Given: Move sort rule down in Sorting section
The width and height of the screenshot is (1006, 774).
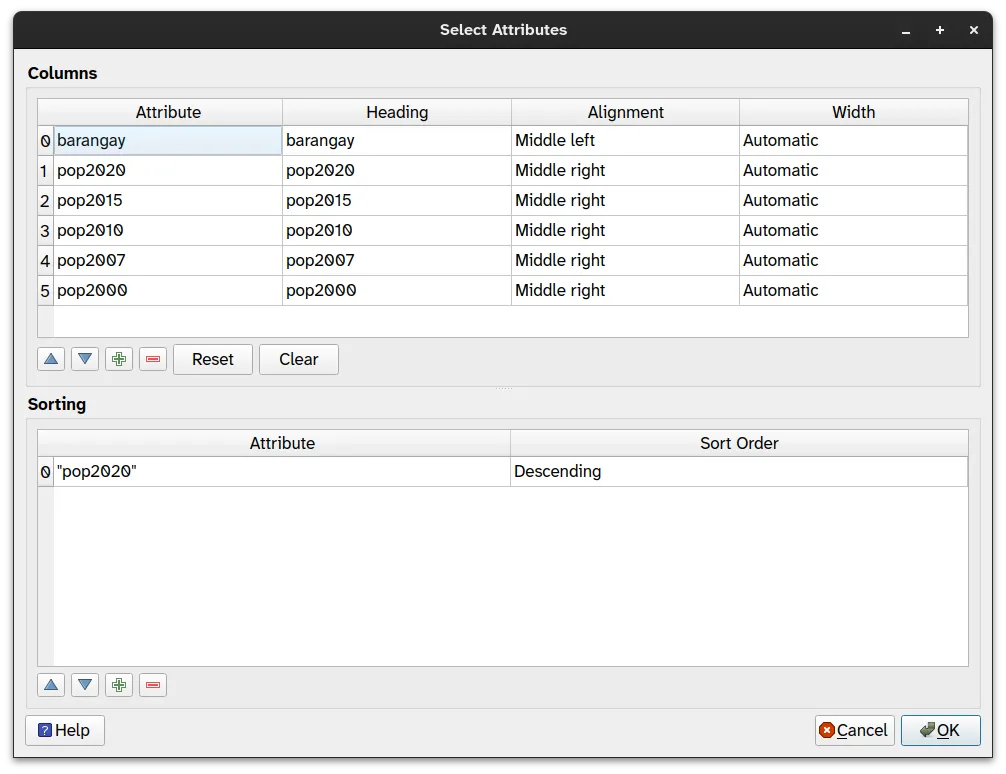Looking at the screenshot, I should [85, 685].
